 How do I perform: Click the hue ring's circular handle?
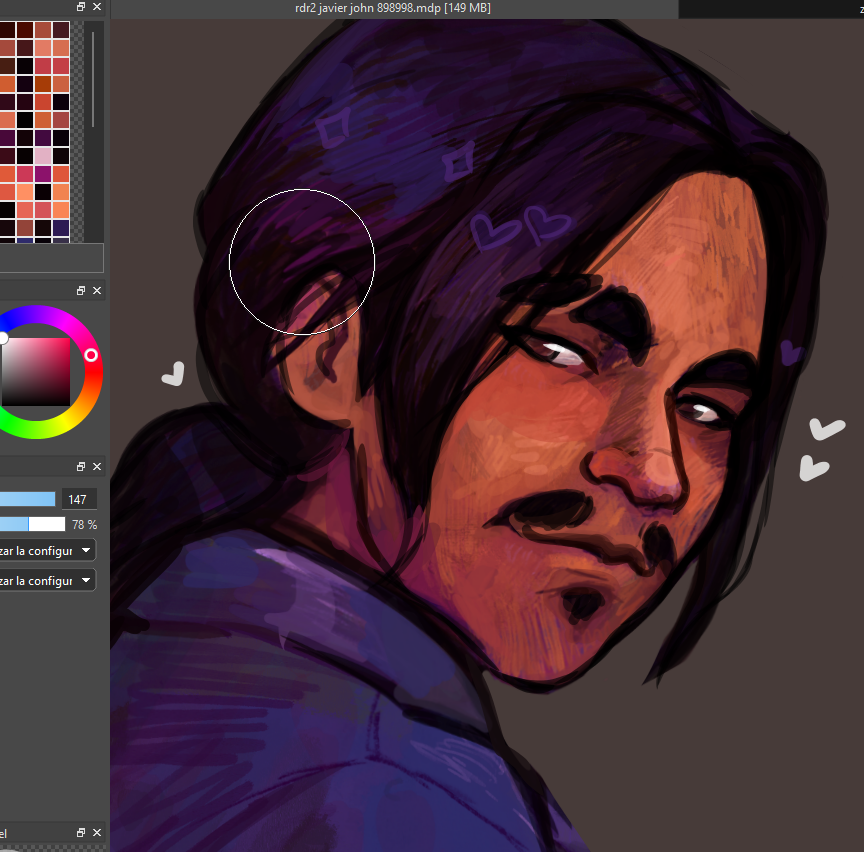pyautogui.click(x=91, y=355)
